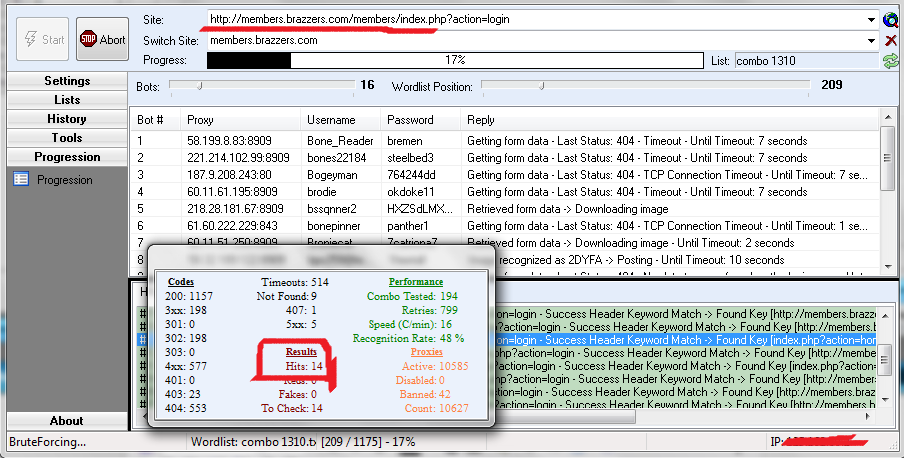Click 'Retries: 799' statistic
Viewport: 904px width, 458px height.
[430, 310]
